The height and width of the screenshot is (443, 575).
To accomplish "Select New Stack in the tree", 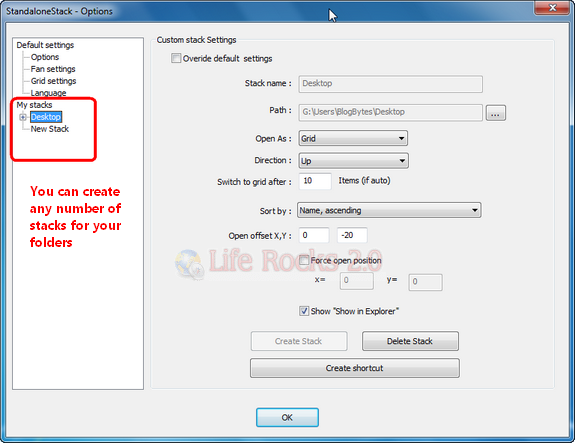I will (x=50, y=129).
